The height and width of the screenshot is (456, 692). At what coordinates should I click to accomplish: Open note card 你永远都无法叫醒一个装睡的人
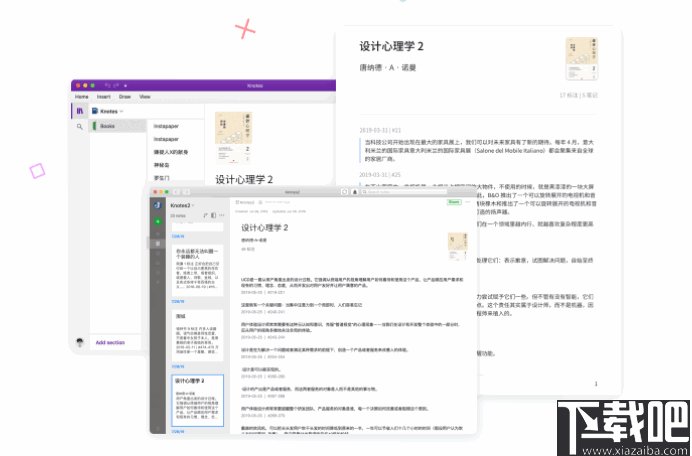[197, 270]
